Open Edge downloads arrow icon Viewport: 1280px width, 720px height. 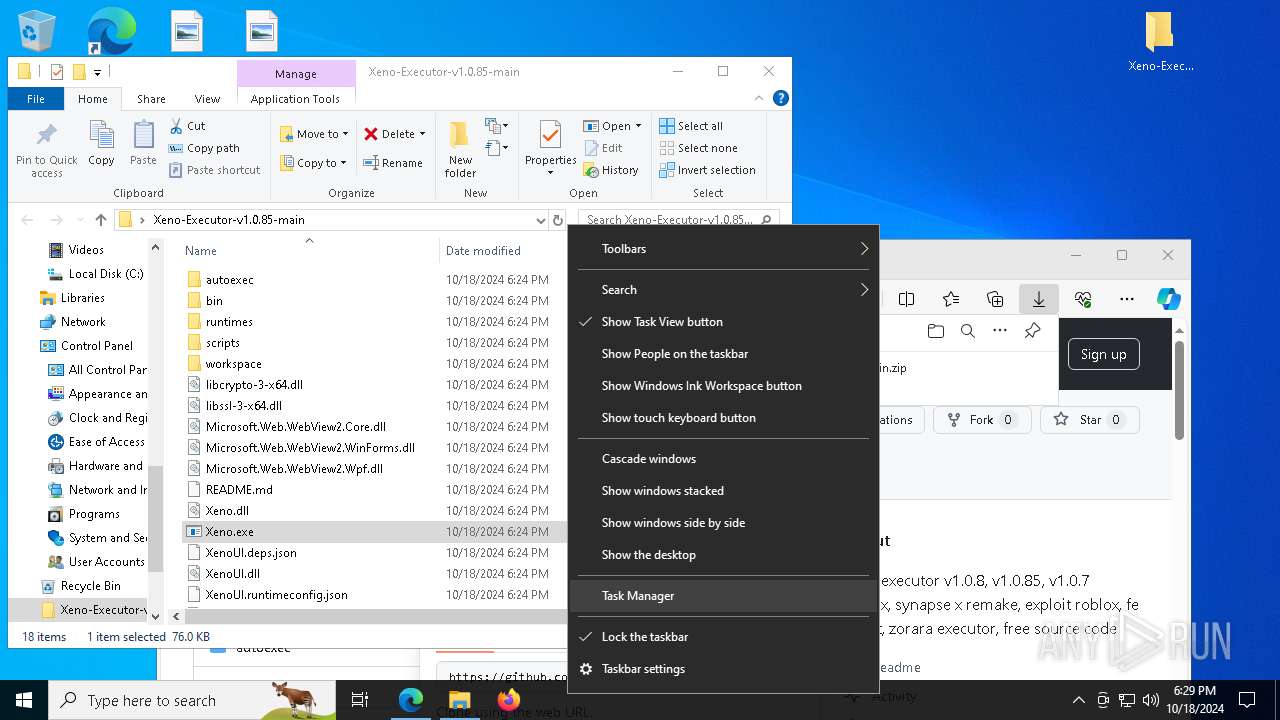(x=1039, y=299)
